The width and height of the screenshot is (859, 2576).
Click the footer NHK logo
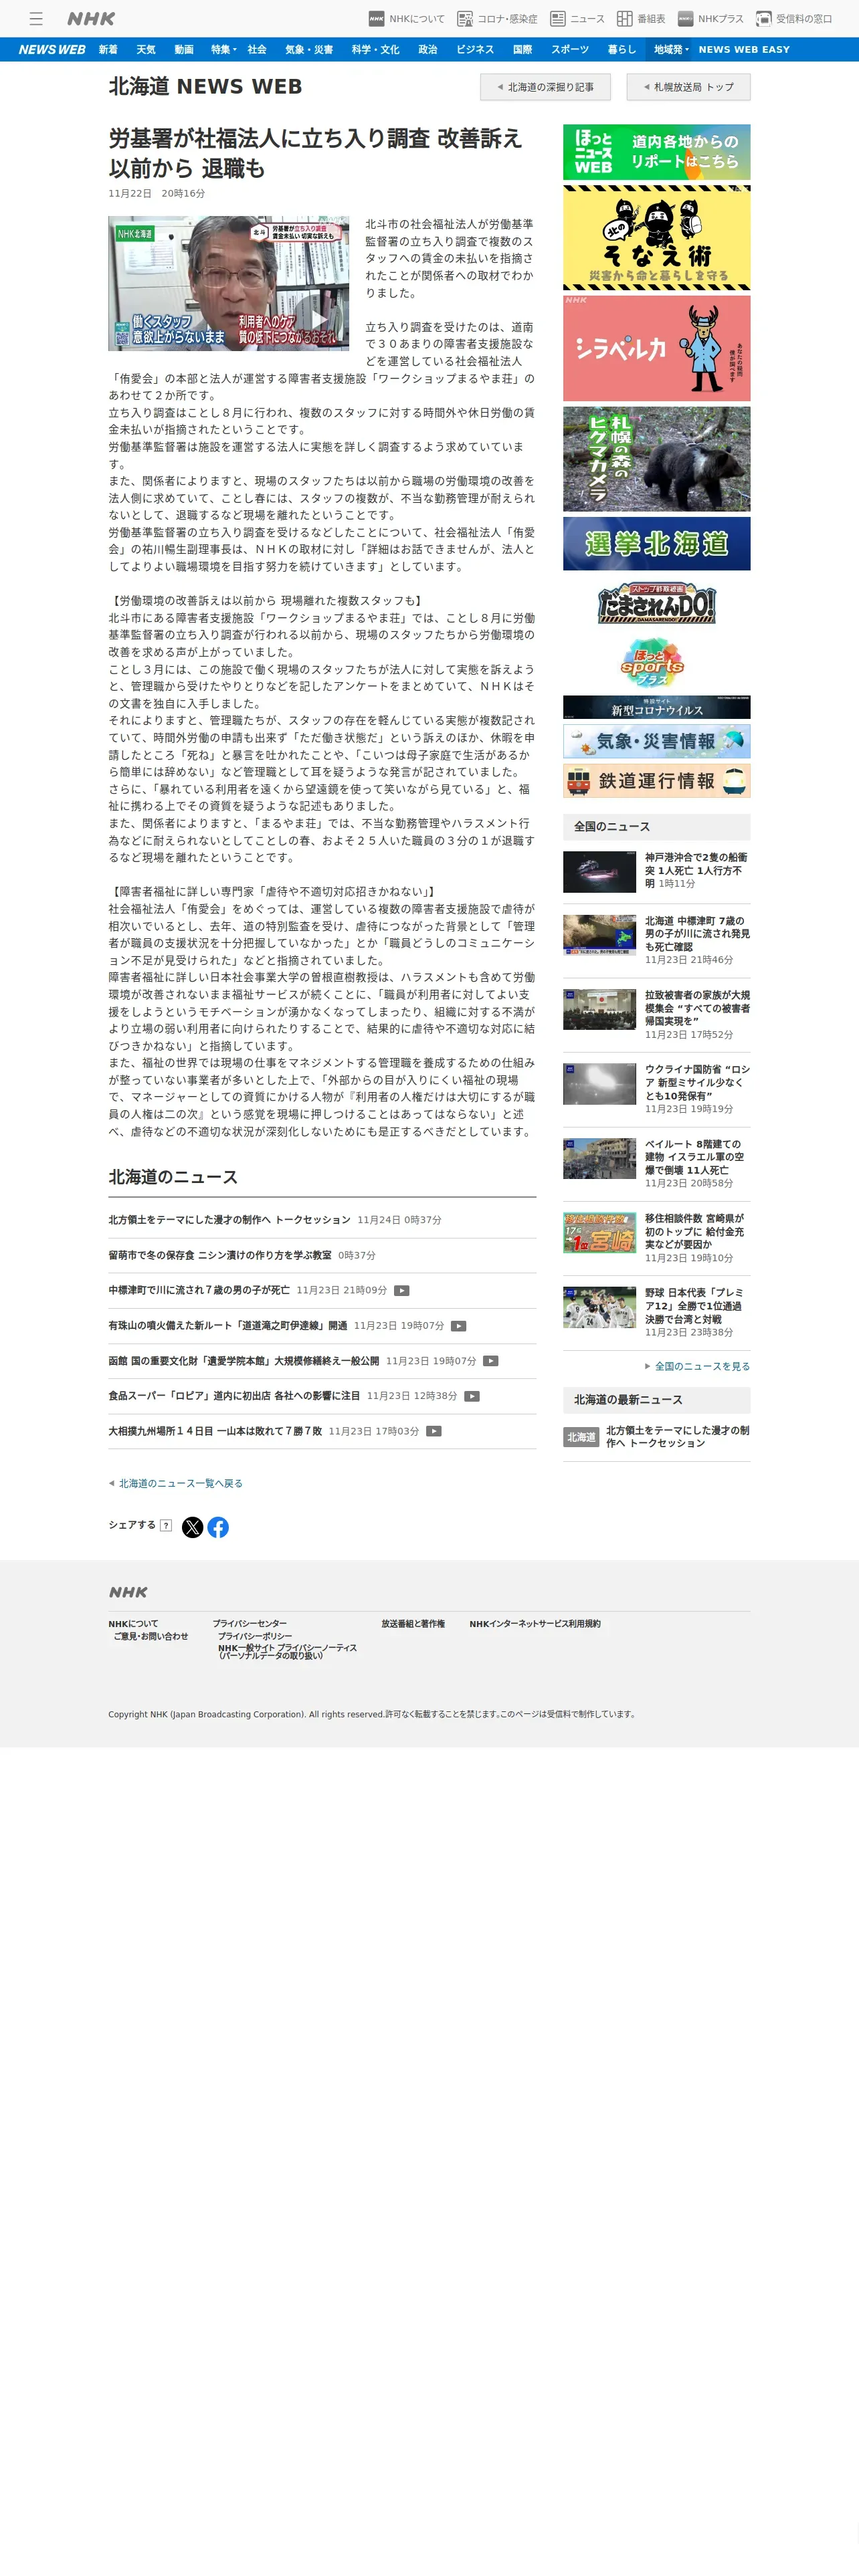pos(128,1592)
